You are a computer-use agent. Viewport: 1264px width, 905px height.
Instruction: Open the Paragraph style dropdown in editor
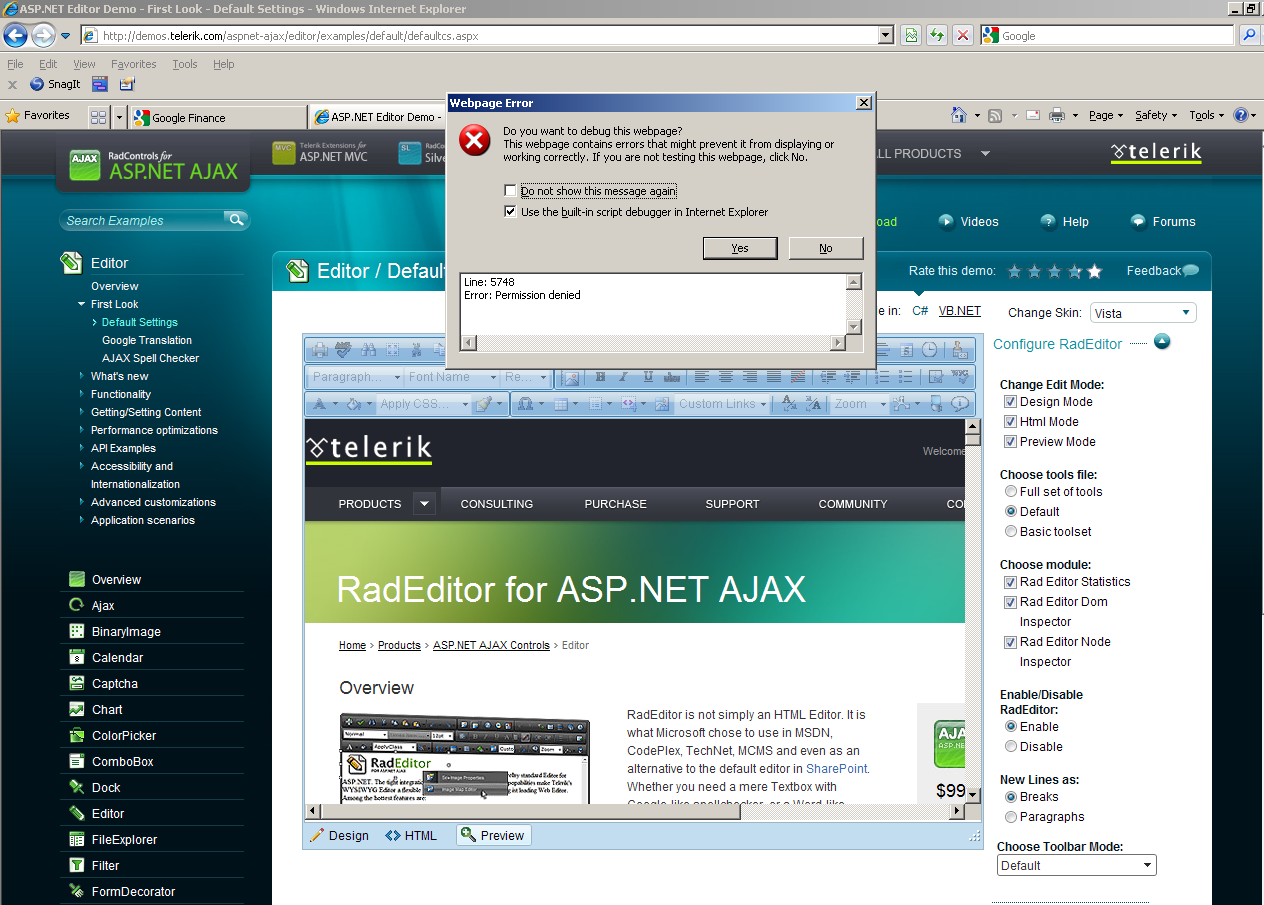point(354,377)
